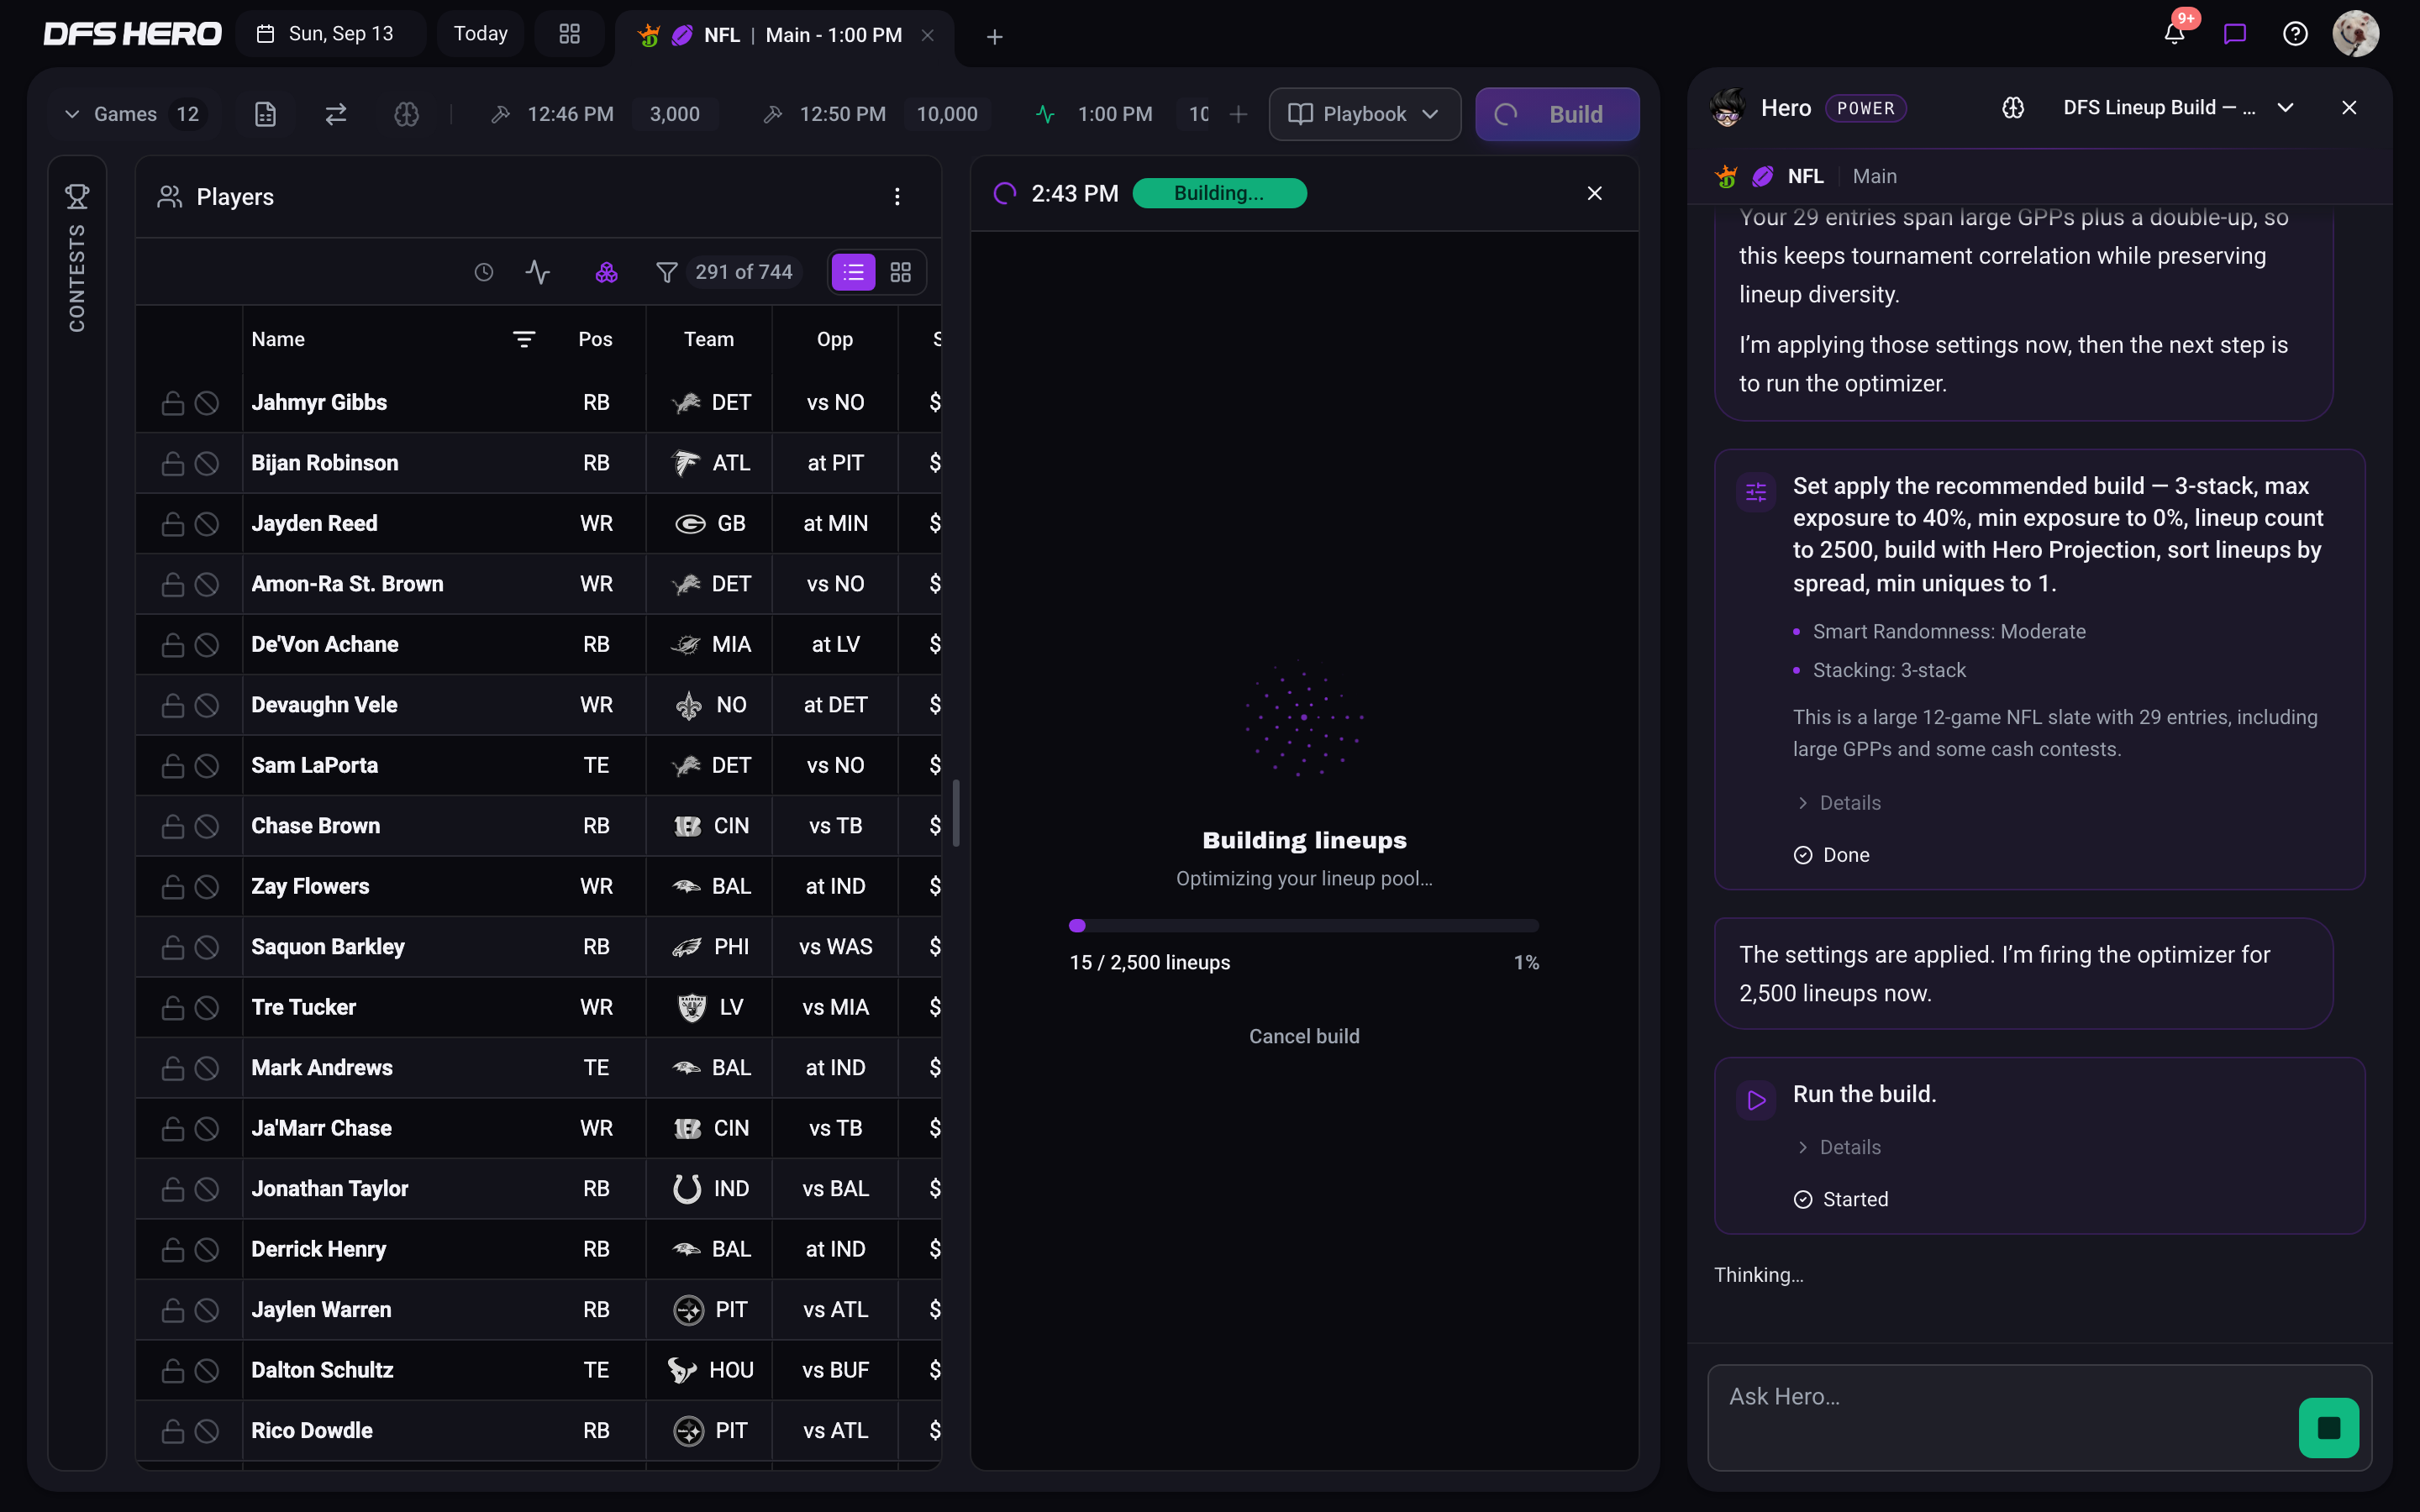
Task: Click the brain icon in Hero panel header
Action: 2012,108
